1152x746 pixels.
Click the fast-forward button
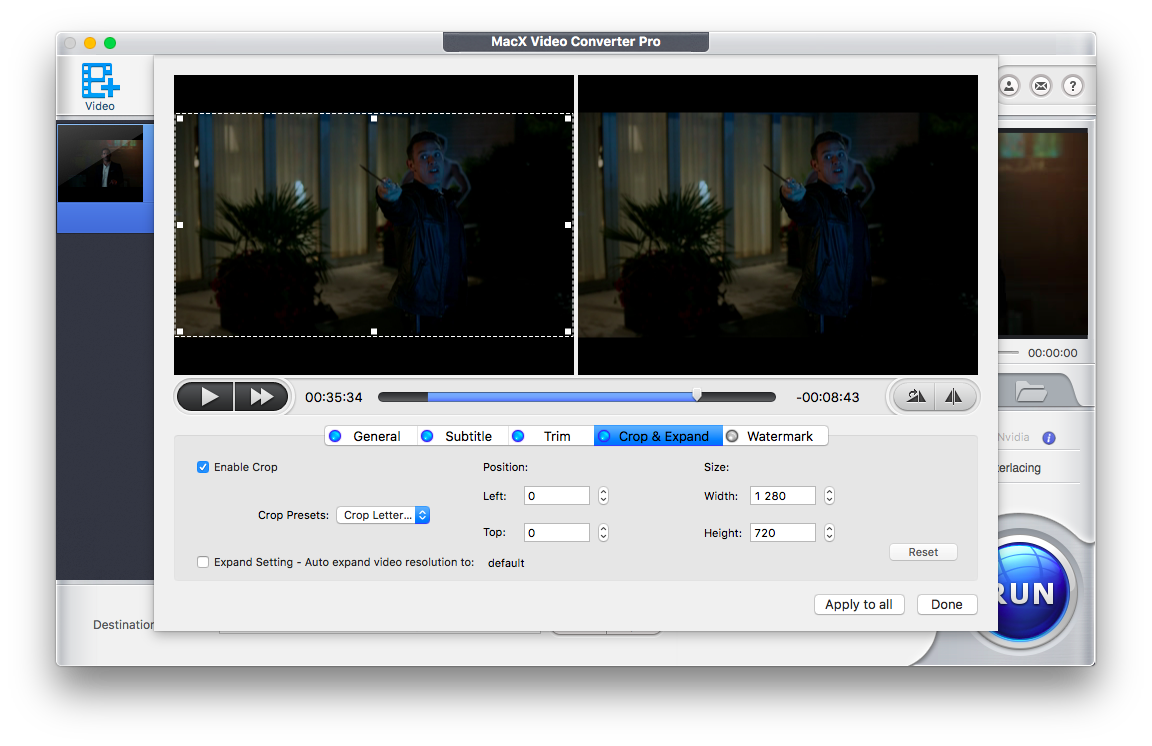point(262,397)
